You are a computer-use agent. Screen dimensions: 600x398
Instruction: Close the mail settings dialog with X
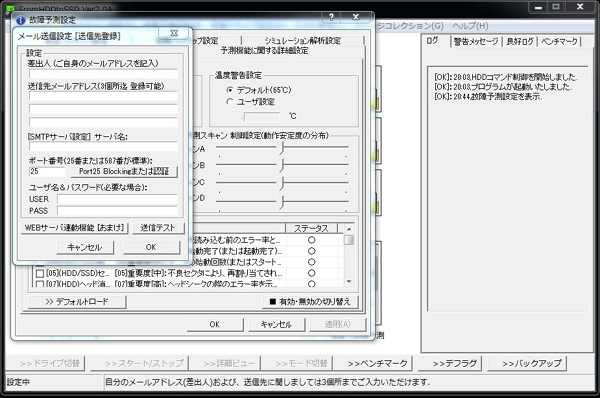[174, 33]
